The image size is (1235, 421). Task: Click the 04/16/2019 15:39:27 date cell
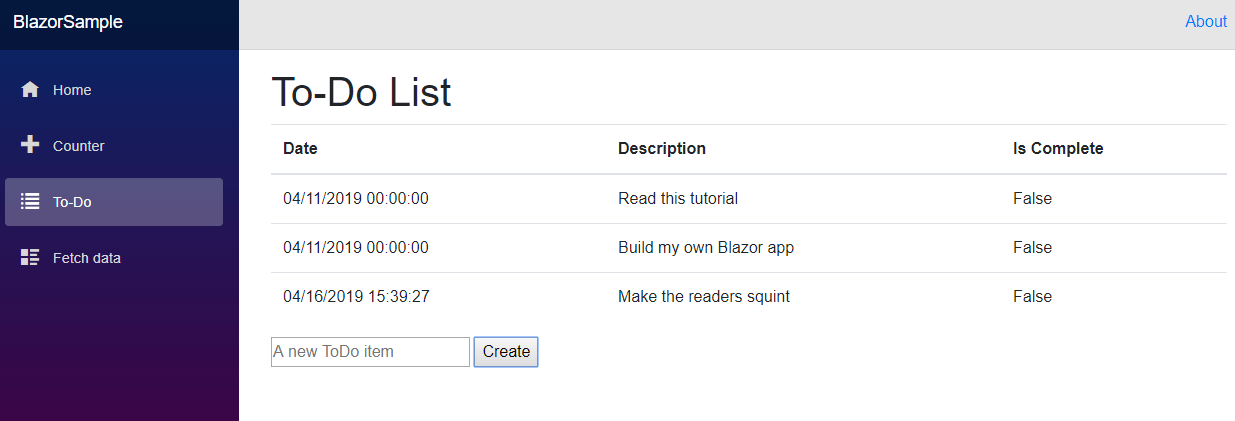(356, 296)
